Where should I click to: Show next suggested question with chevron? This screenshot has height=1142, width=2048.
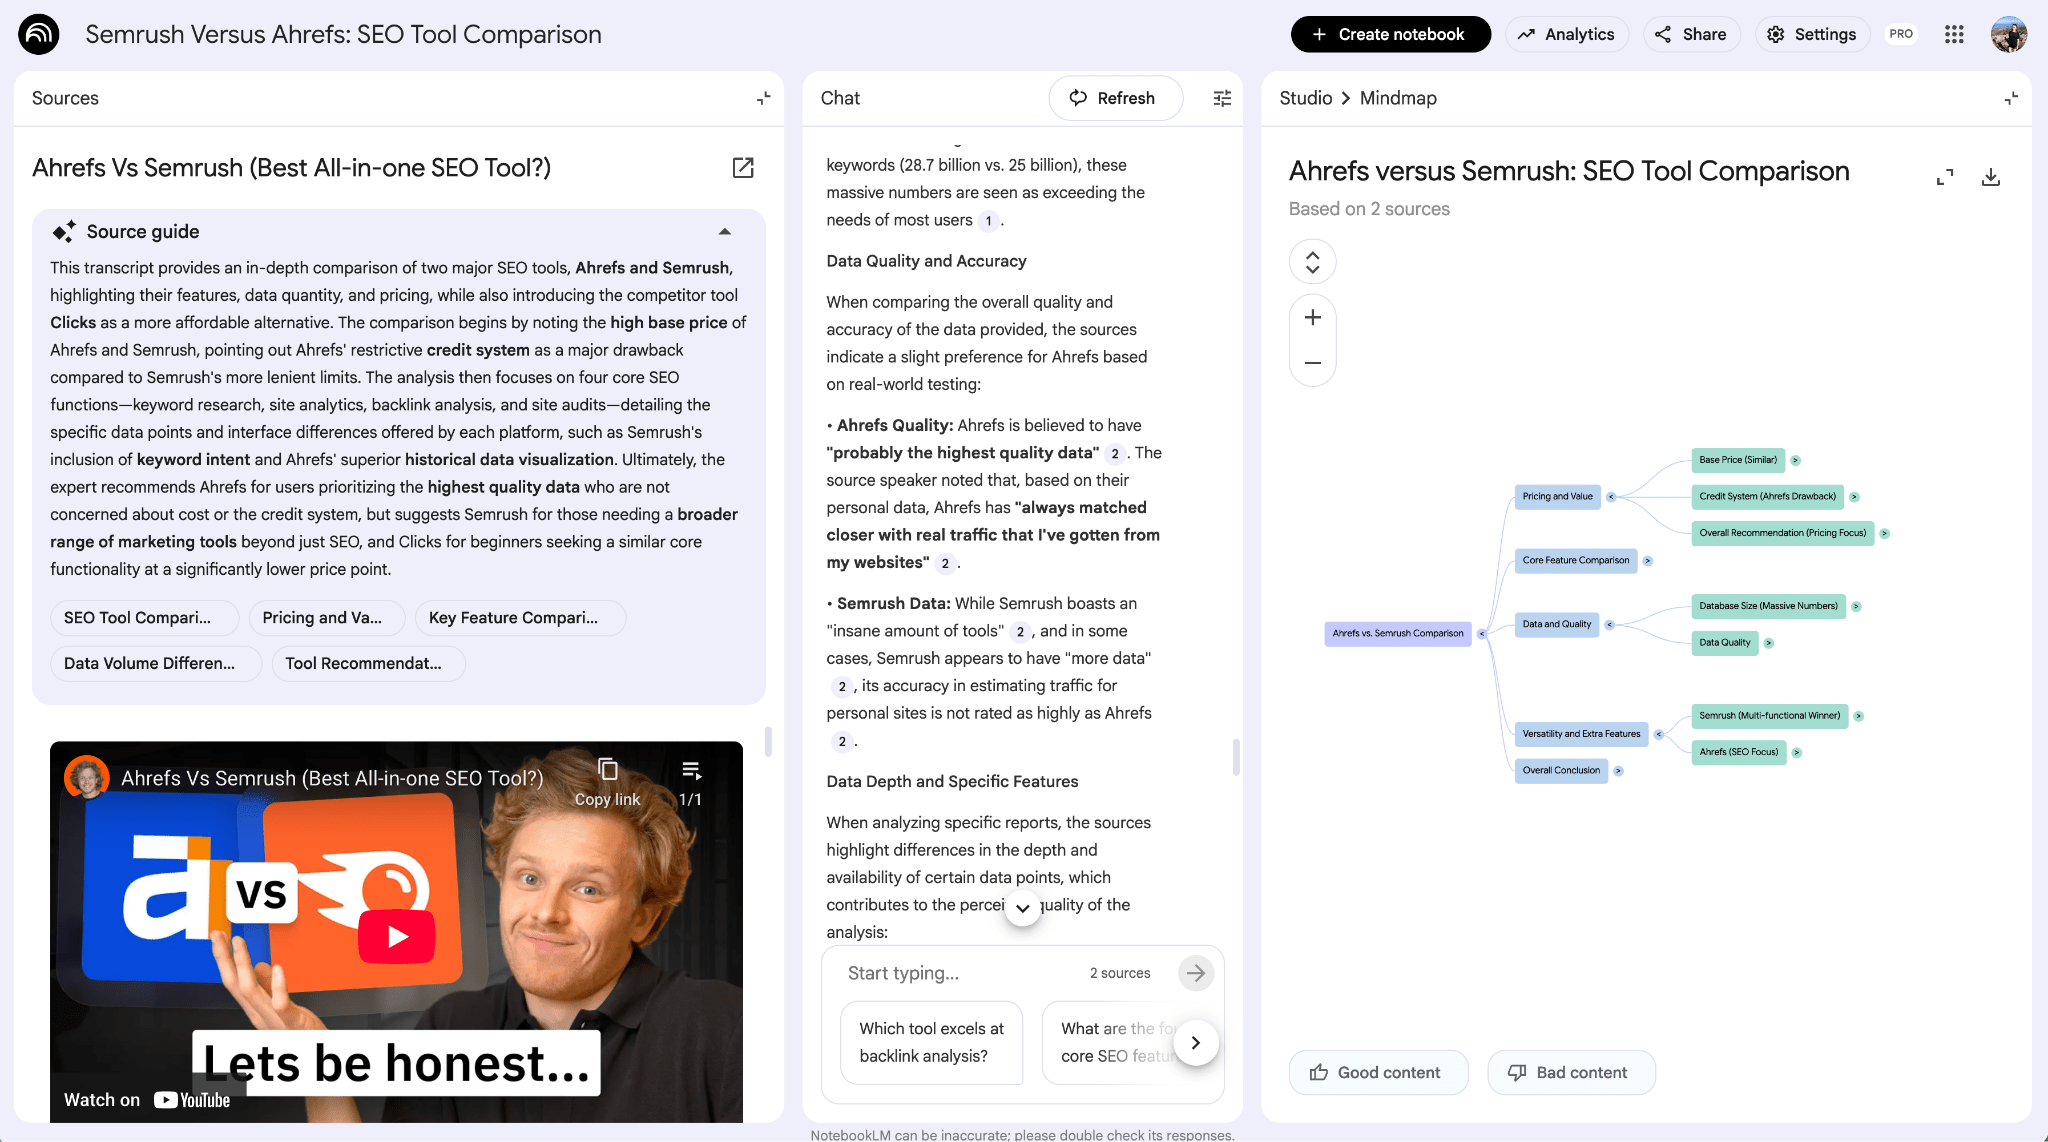tap(1196, 1042)
